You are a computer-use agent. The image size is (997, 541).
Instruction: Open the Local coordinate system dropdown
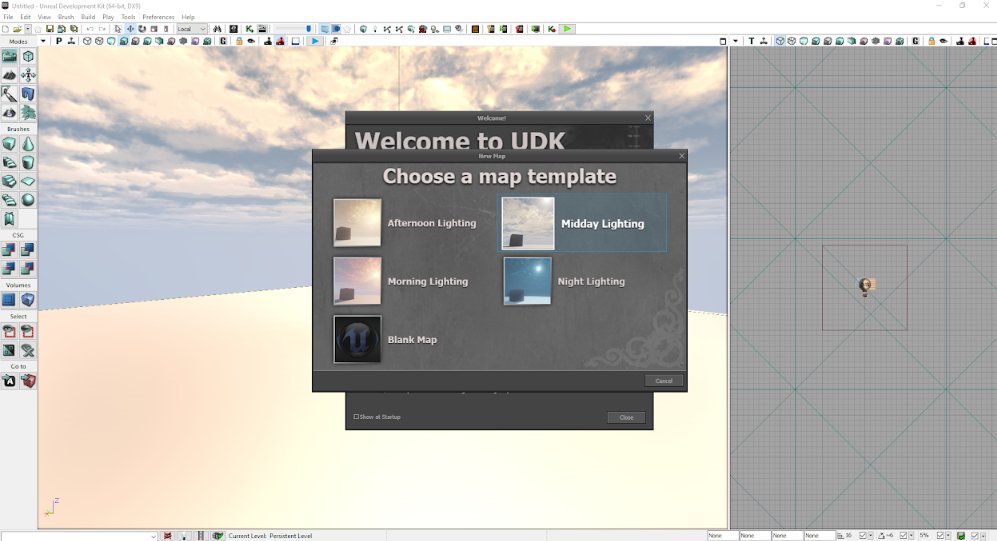191,29
